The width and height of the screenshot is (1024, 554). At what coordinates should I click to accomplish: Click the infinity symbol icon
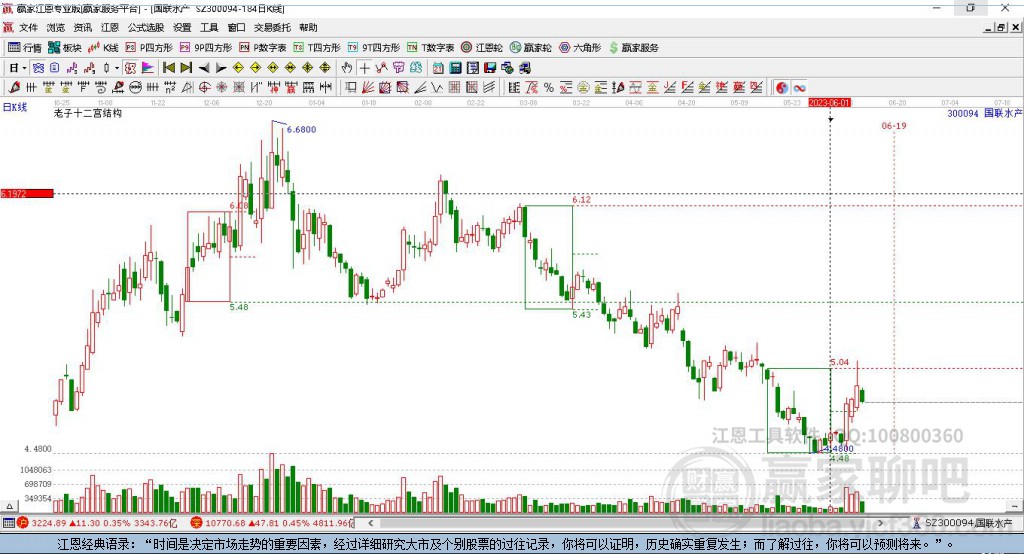(x=800, y=88)
